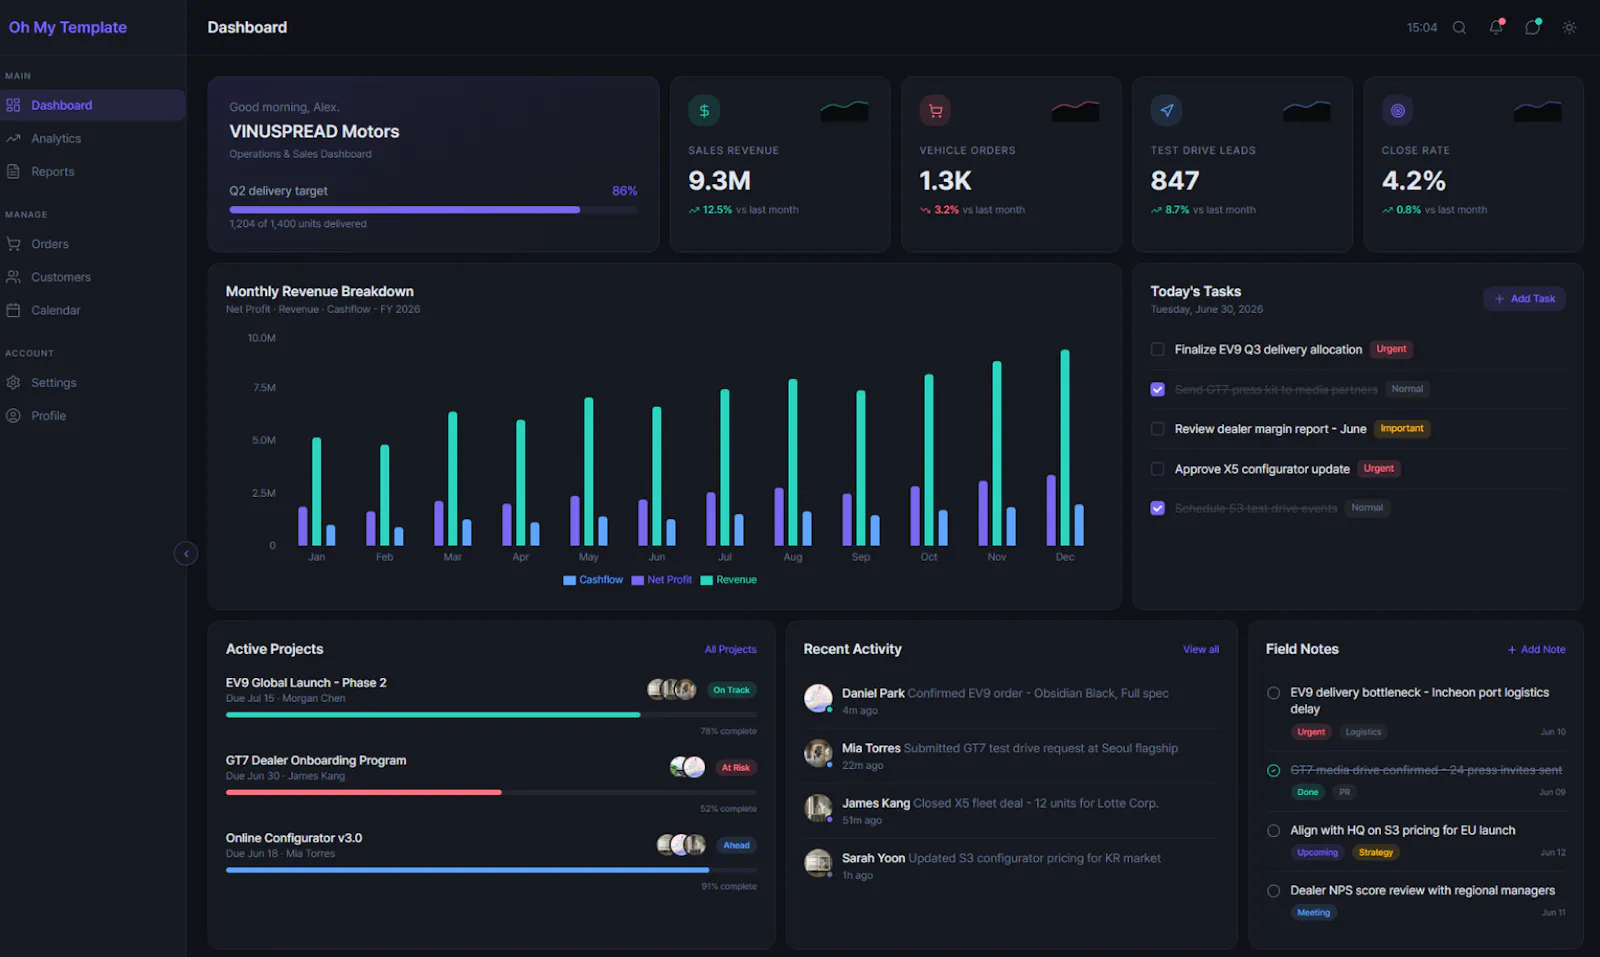Click the Strategy tag in Field Notes
This screenshot has width=1600, height=957.
(x=1376, y=853)
